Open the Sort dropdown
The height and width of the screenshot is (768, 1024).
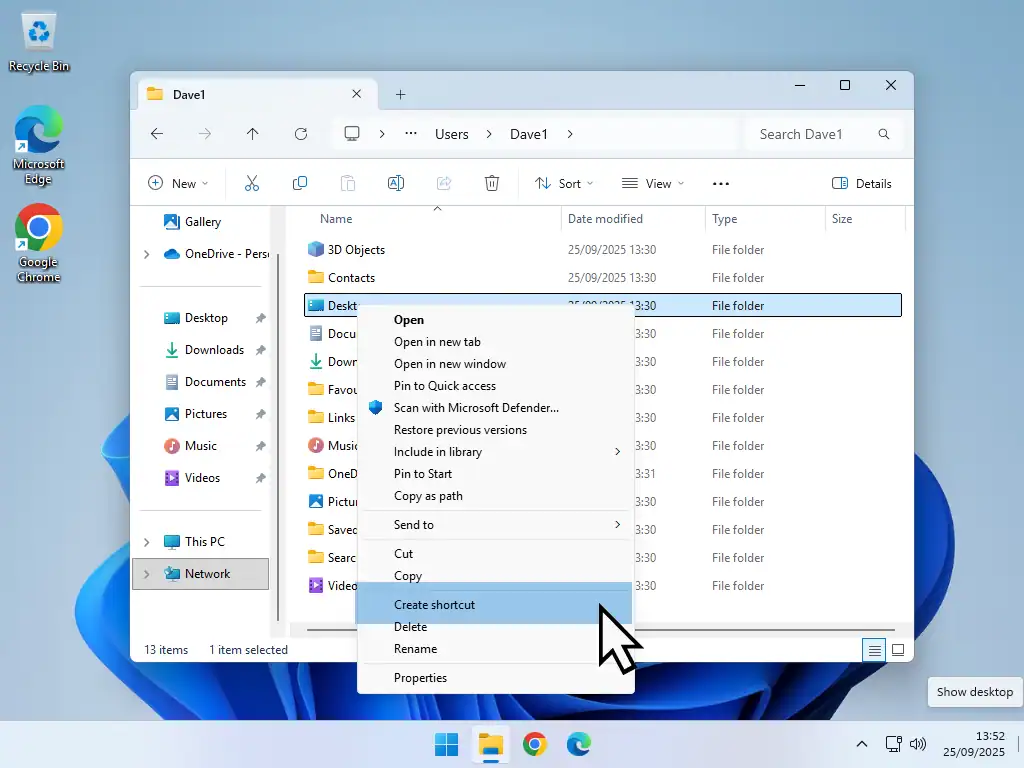(564, 184)
